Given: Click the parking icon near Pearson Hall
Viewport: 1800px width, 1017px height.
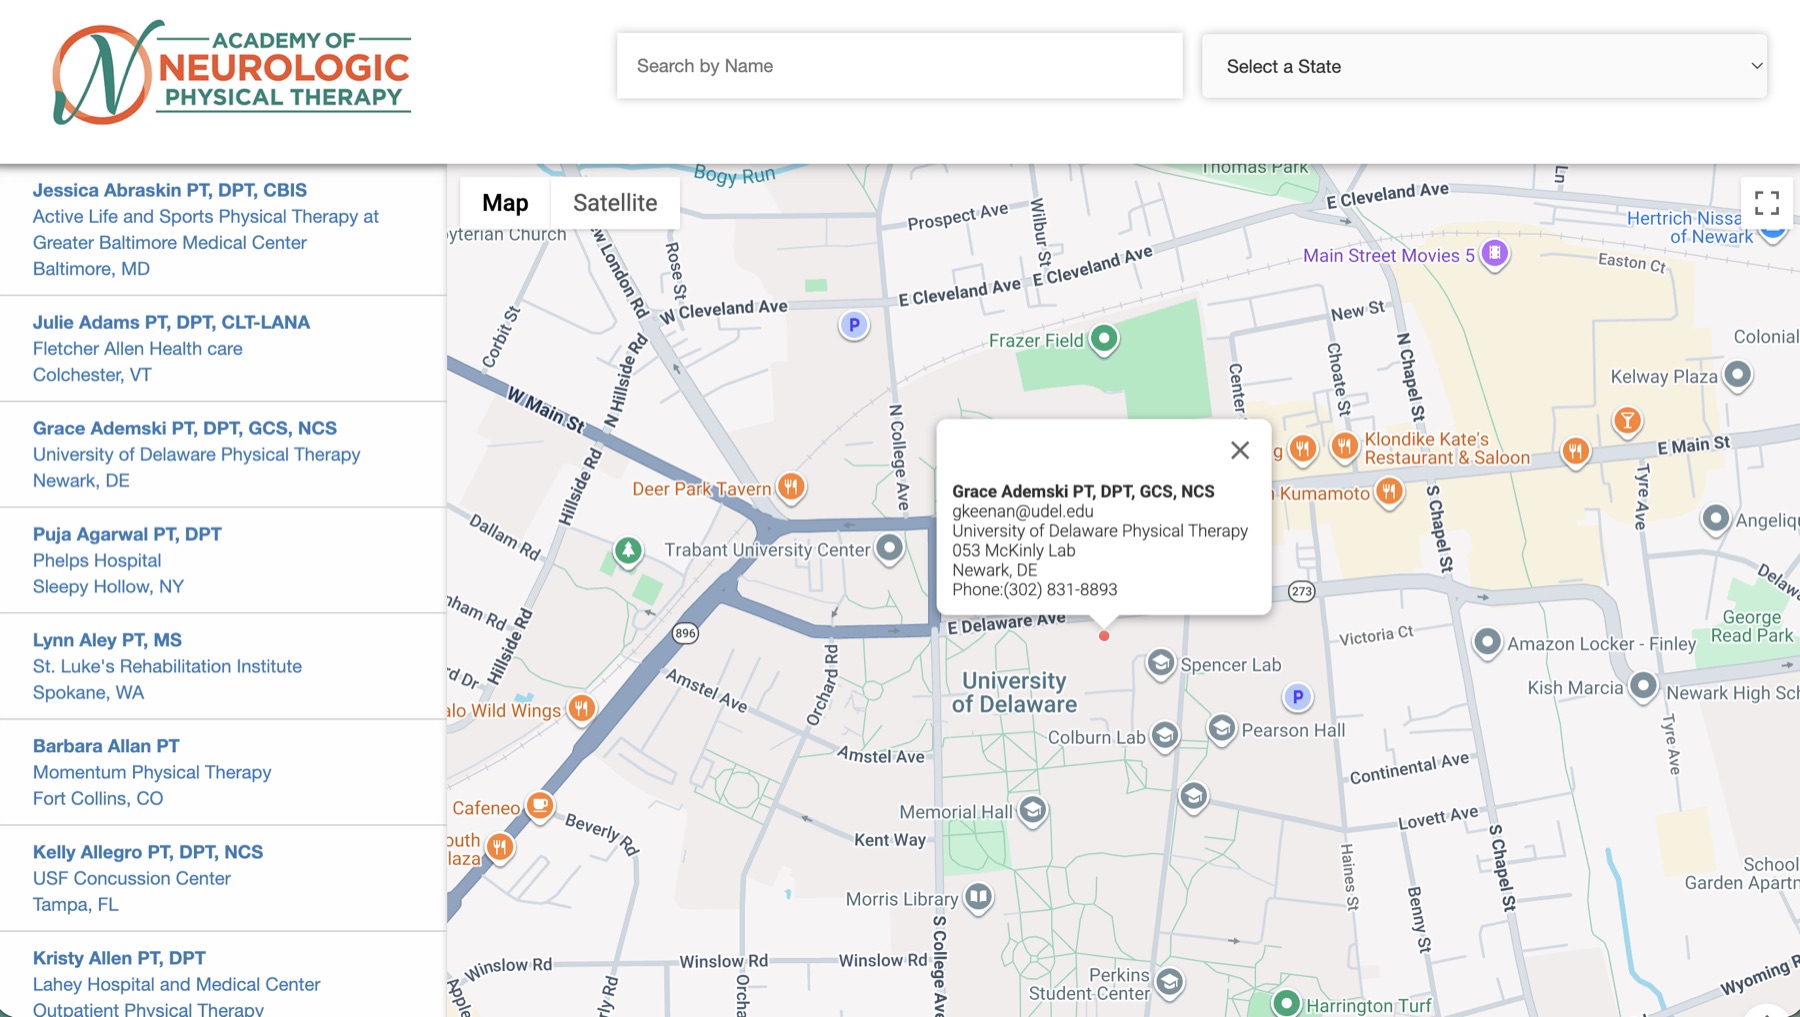Looking at the screenshot, I should click(1297, 697).
